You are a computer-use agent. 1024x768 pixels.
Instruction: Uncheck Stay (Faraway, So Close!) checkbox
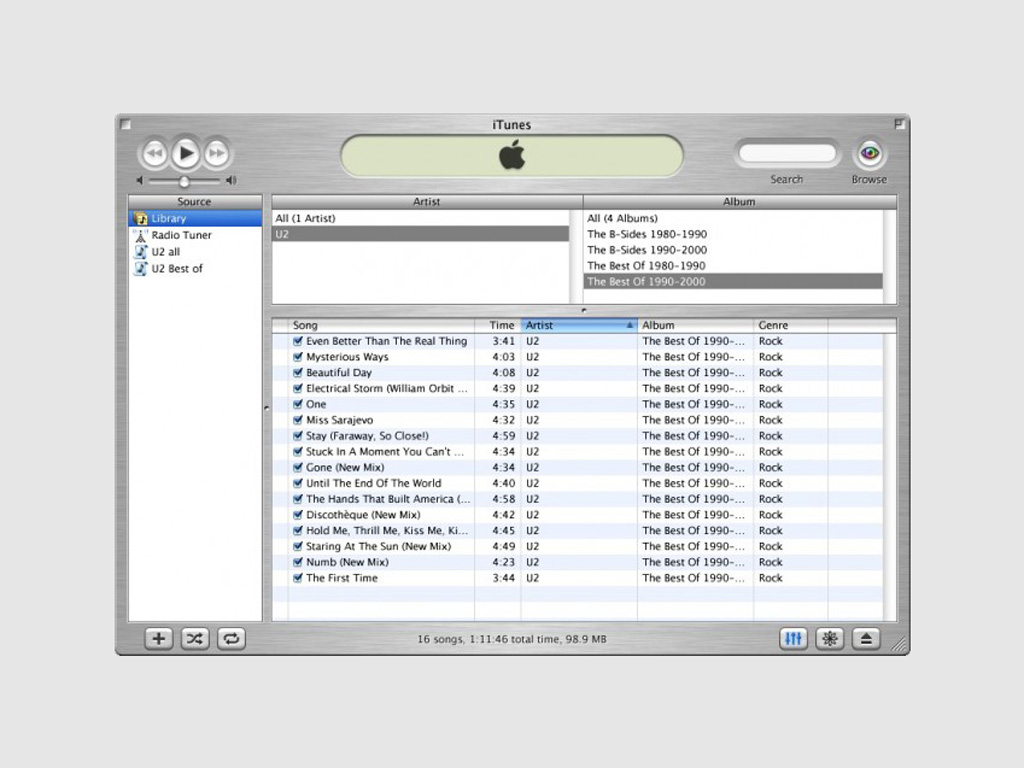[x=298, y=436]
